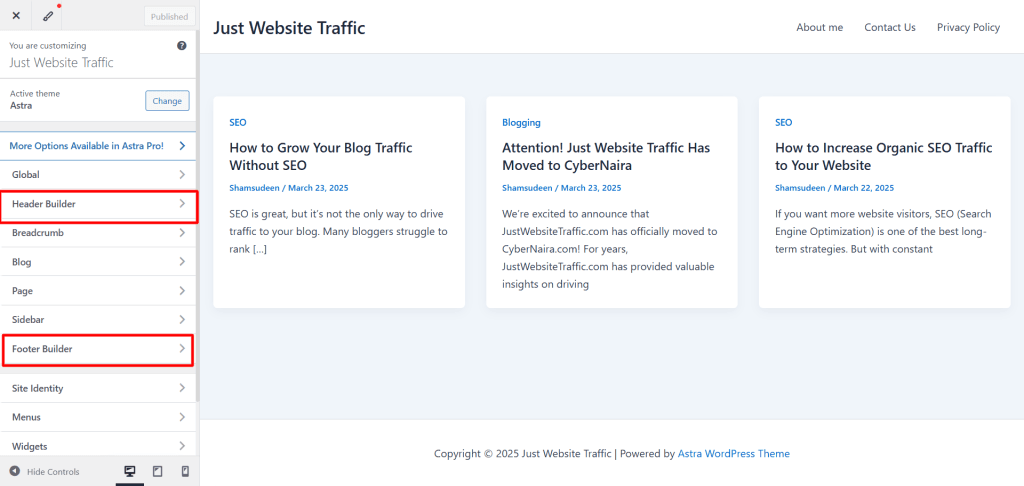Open the Privacy Policy menu link
This screenshot has height=486, width=1024.
968,28
